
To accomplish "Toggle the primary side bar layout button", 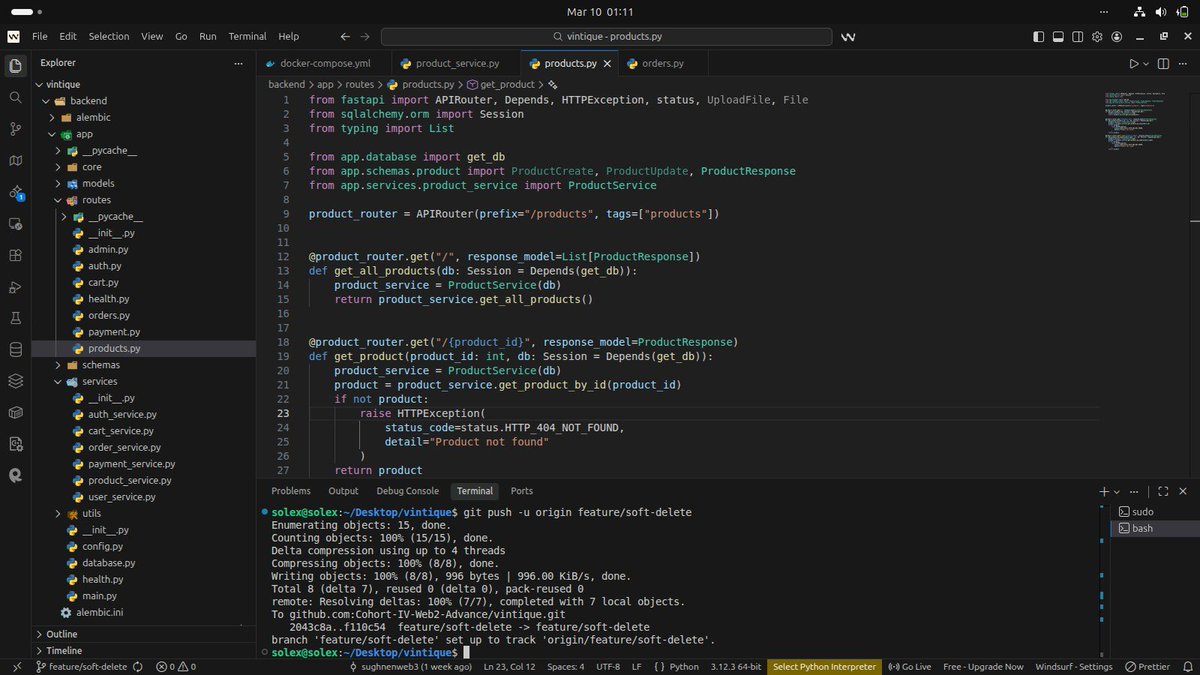I will 1040,36.
